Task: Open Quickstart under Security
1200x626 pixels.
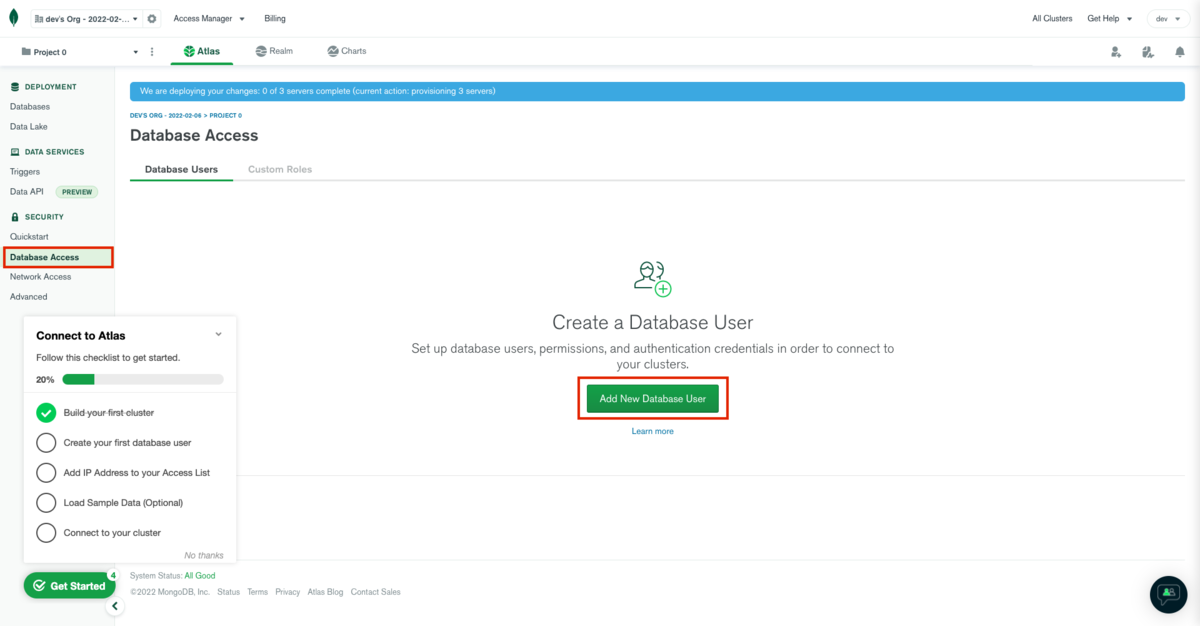Action: pyautogui.click(x=29, y=236)
